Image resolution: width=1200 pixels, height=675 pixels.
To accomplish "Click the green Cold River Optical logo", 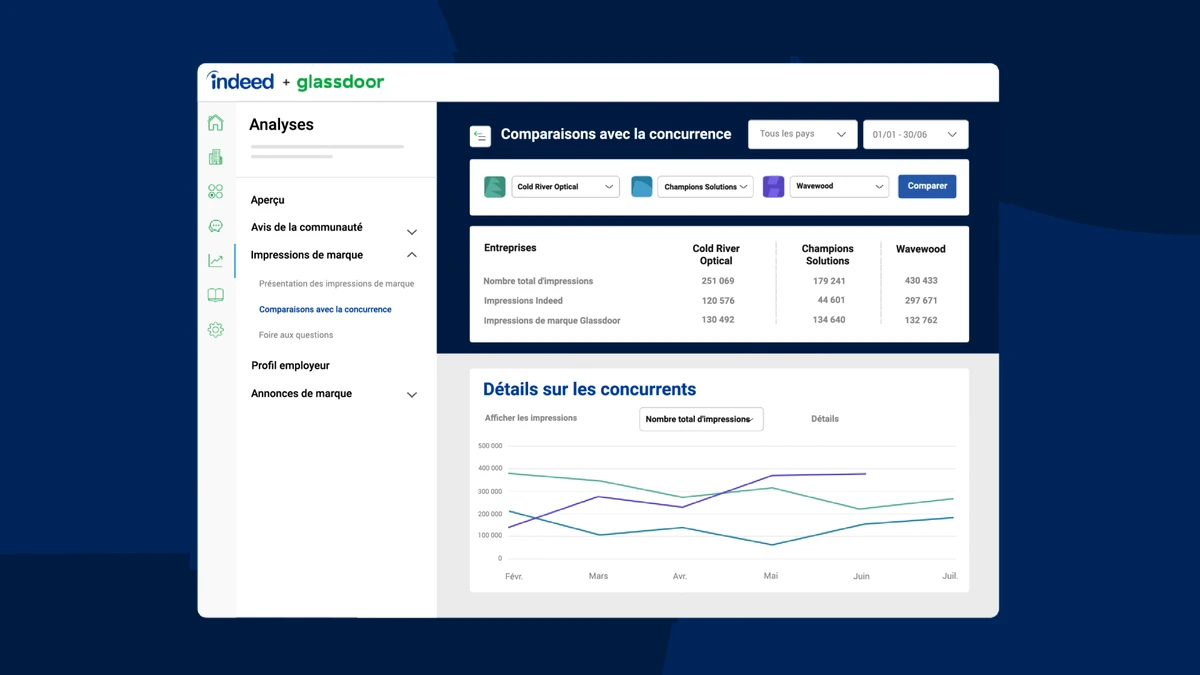I will [495, 187].
